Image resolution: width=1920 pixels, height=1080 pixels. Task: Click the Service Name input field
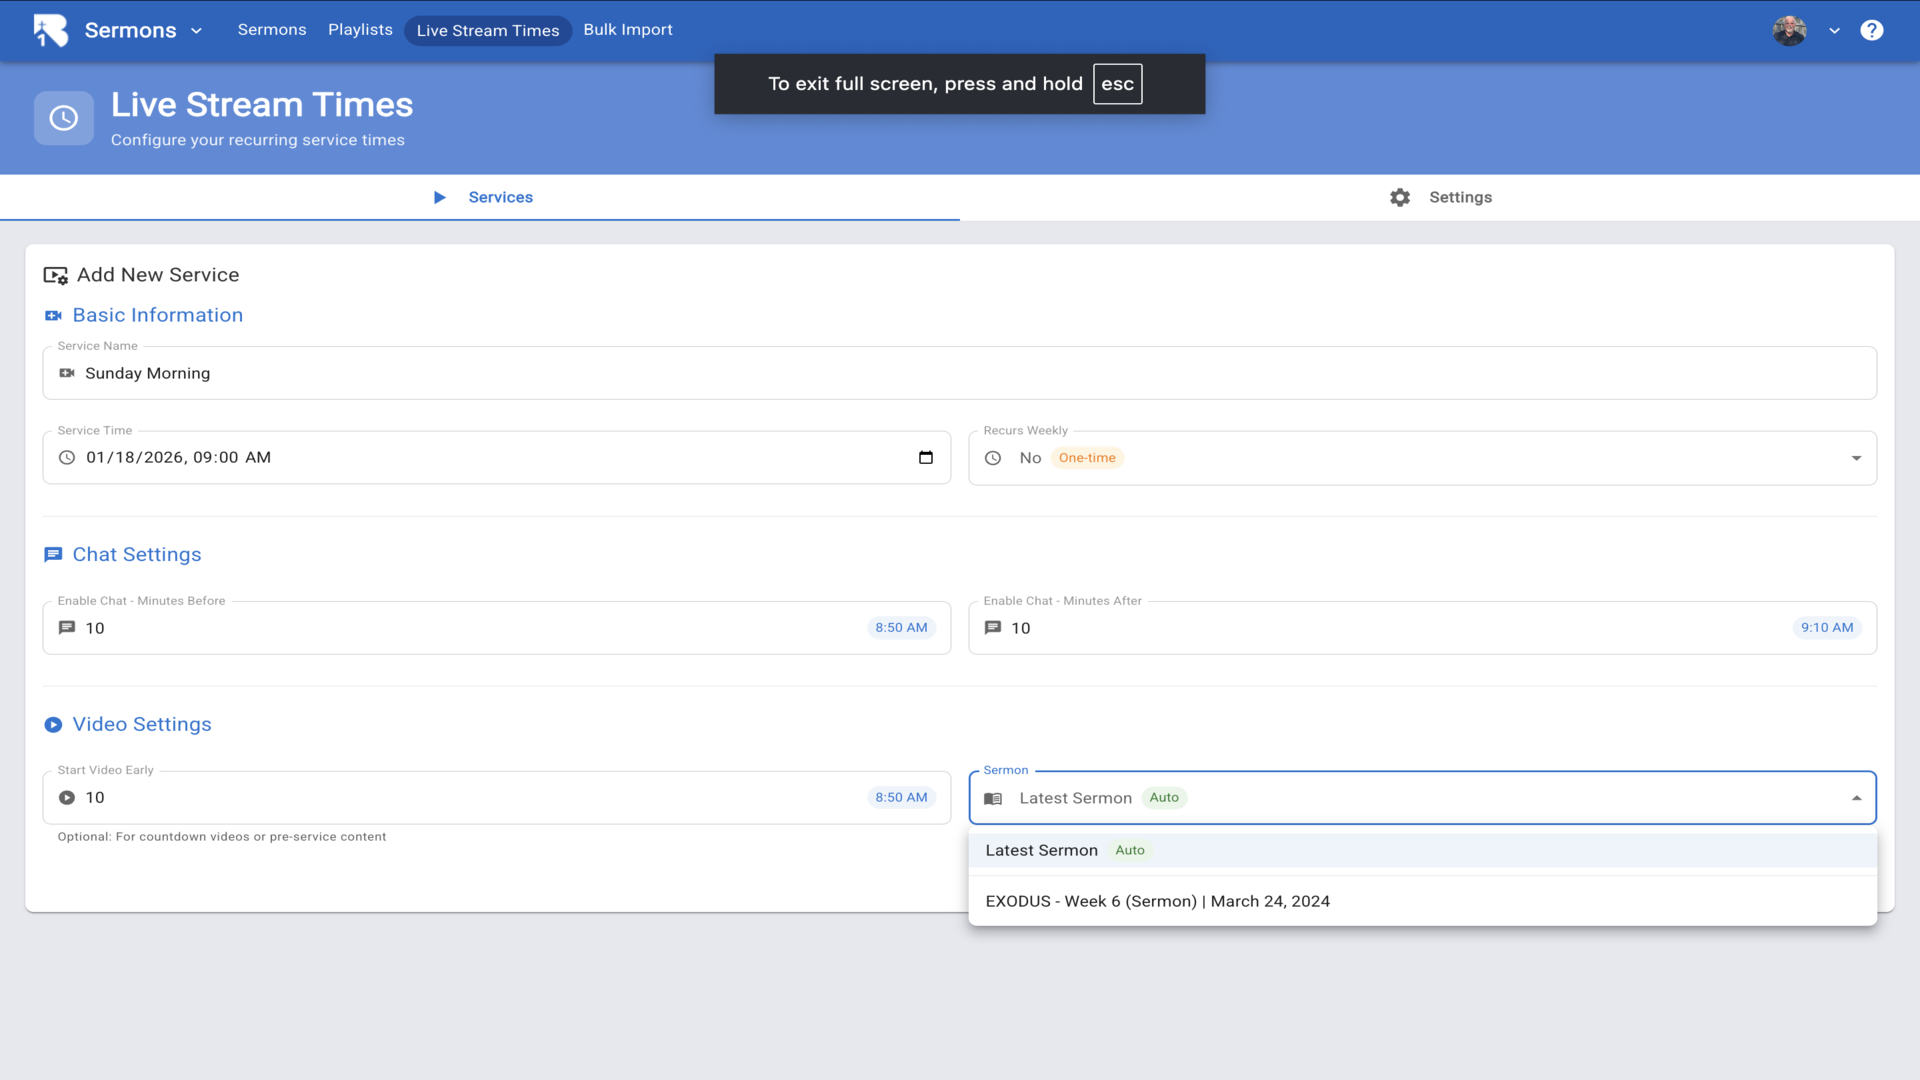pyautogui.click(x=960, y=374)
